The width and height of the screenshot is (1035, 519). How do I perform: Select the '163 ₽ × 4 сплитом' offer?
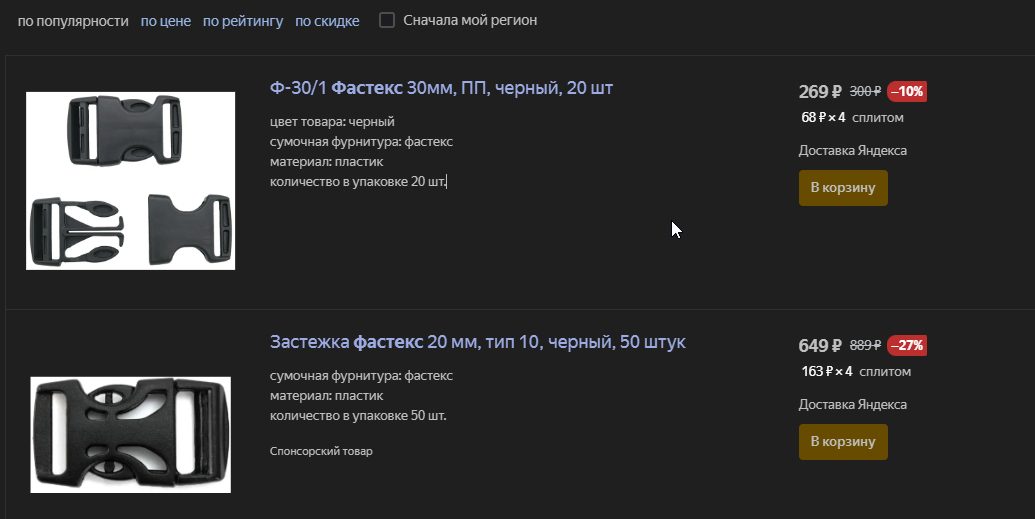tap(856, 372)
